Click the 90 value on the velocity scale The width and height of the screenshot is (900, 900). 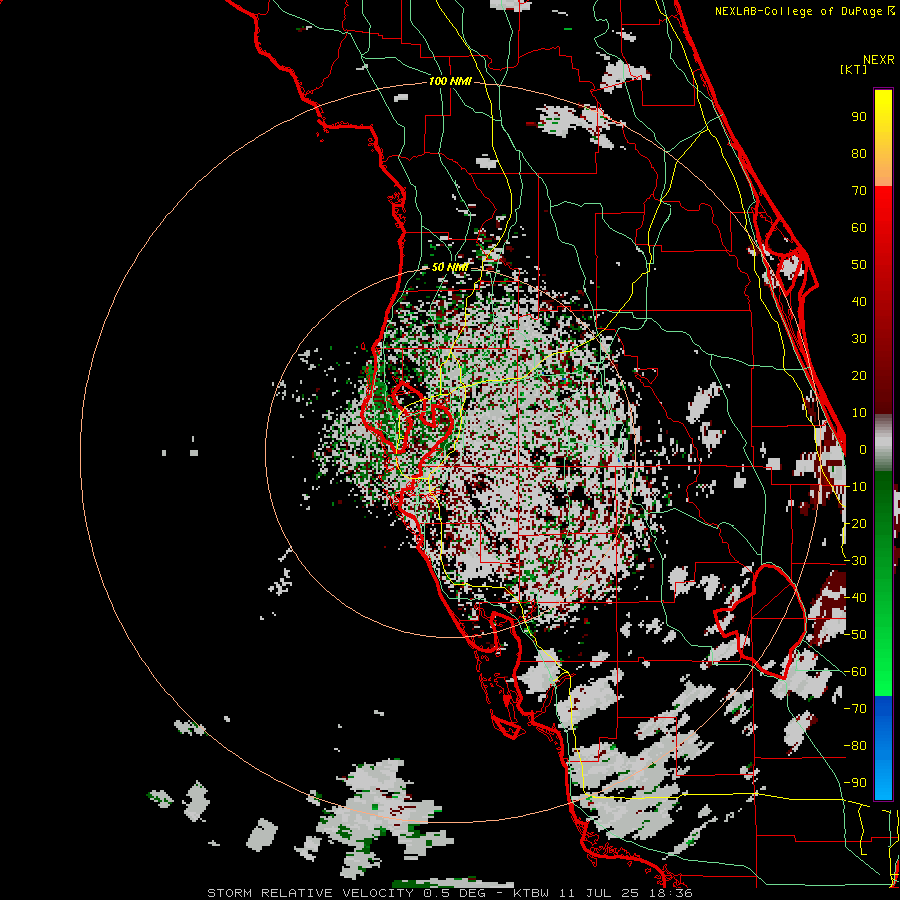[x=859, y=117]
